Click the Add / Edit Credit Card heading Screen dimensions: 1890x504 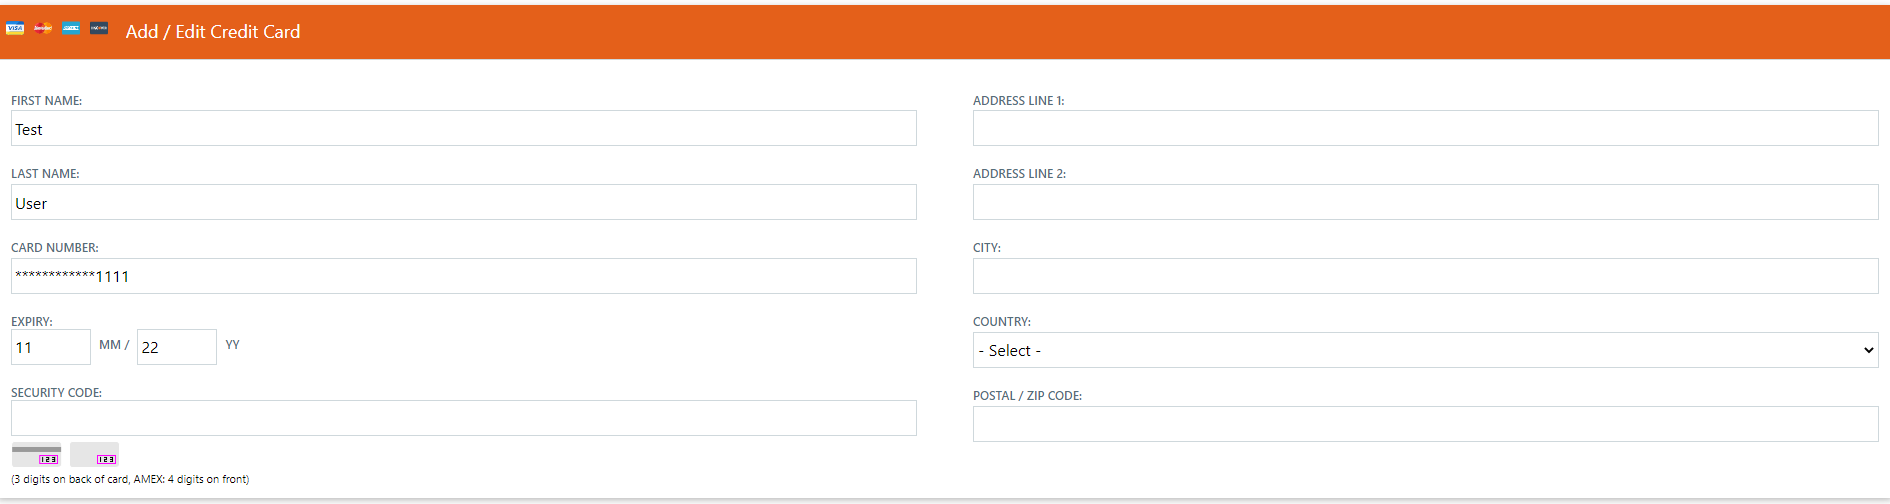(x=213, y=32)
